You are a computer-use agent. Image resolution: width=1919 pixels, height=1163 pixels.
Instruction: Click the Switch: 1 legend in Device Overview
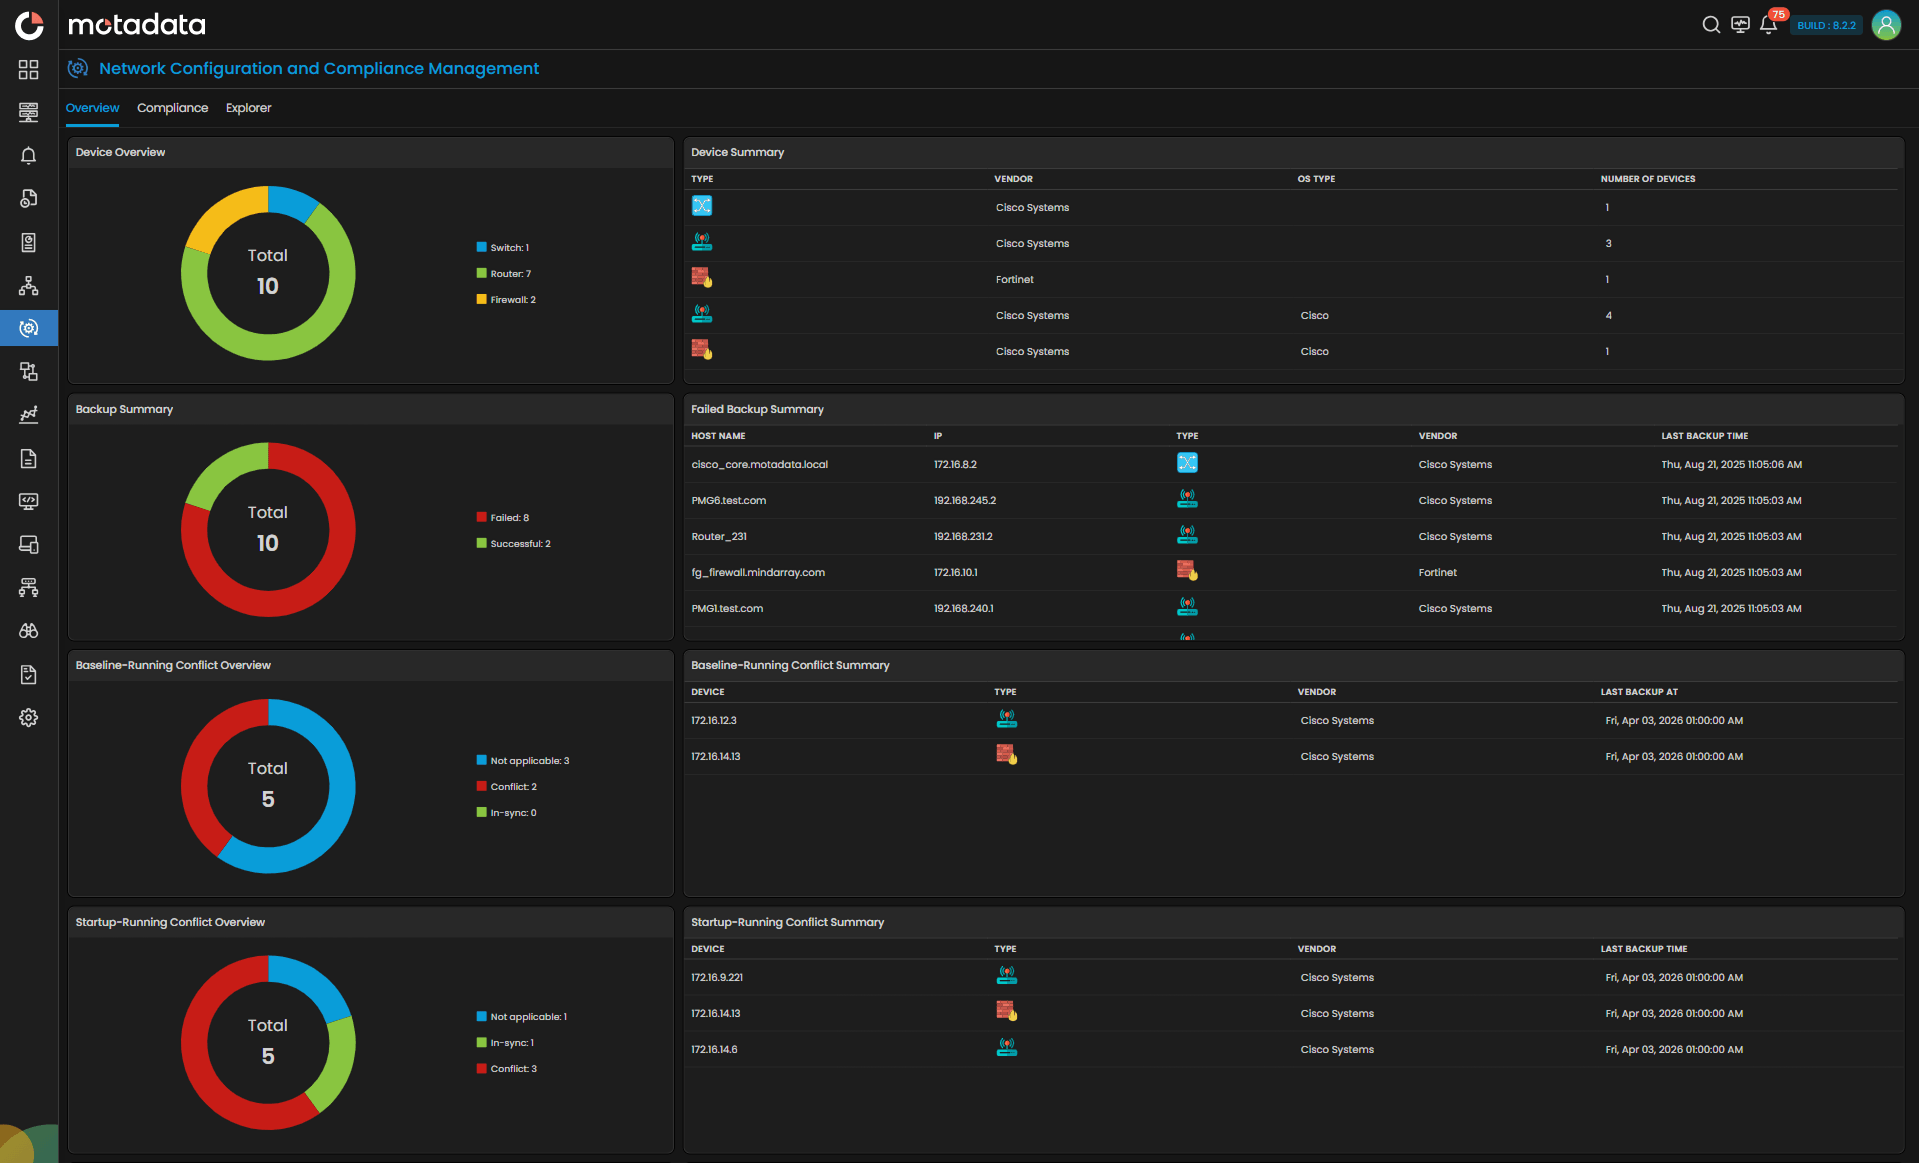tap(504, 247)
